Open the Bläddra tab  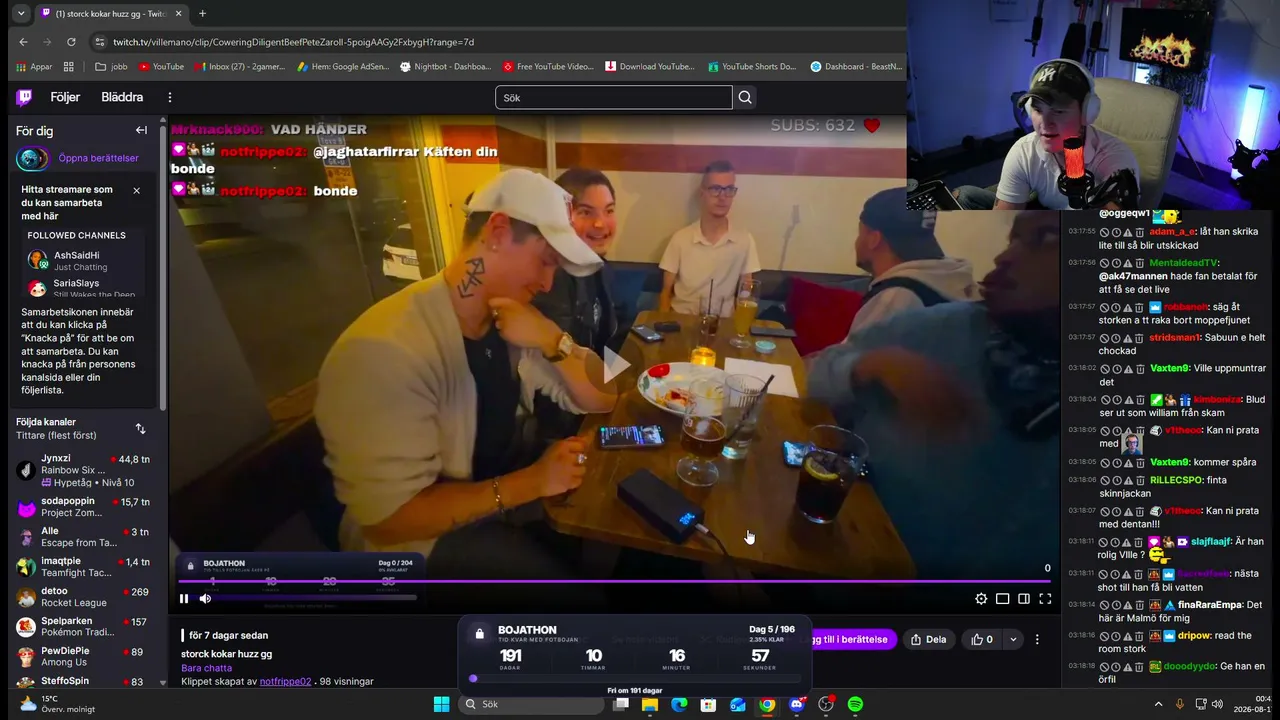(x=122, y=97)
